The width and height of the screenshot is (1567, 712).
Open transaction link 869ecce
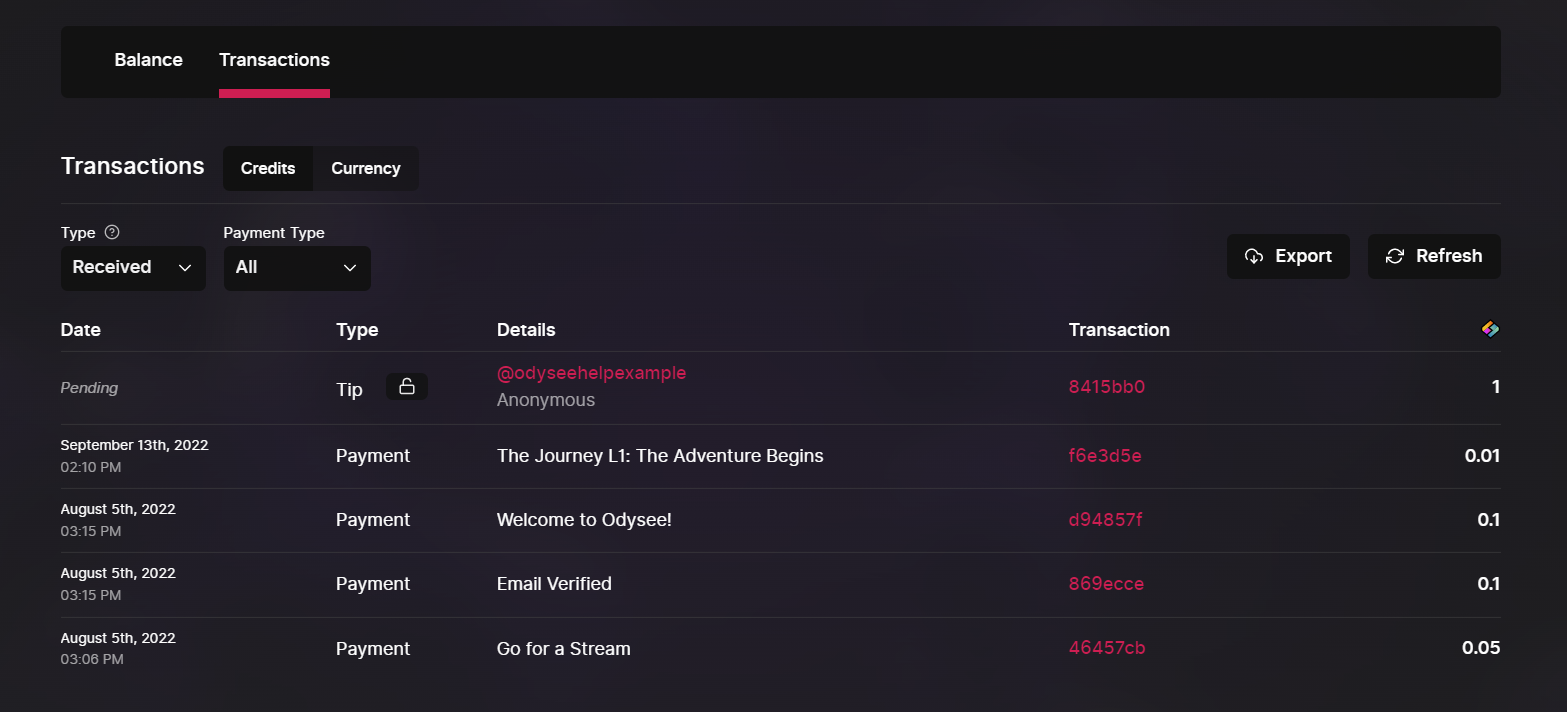[1106, 584]
